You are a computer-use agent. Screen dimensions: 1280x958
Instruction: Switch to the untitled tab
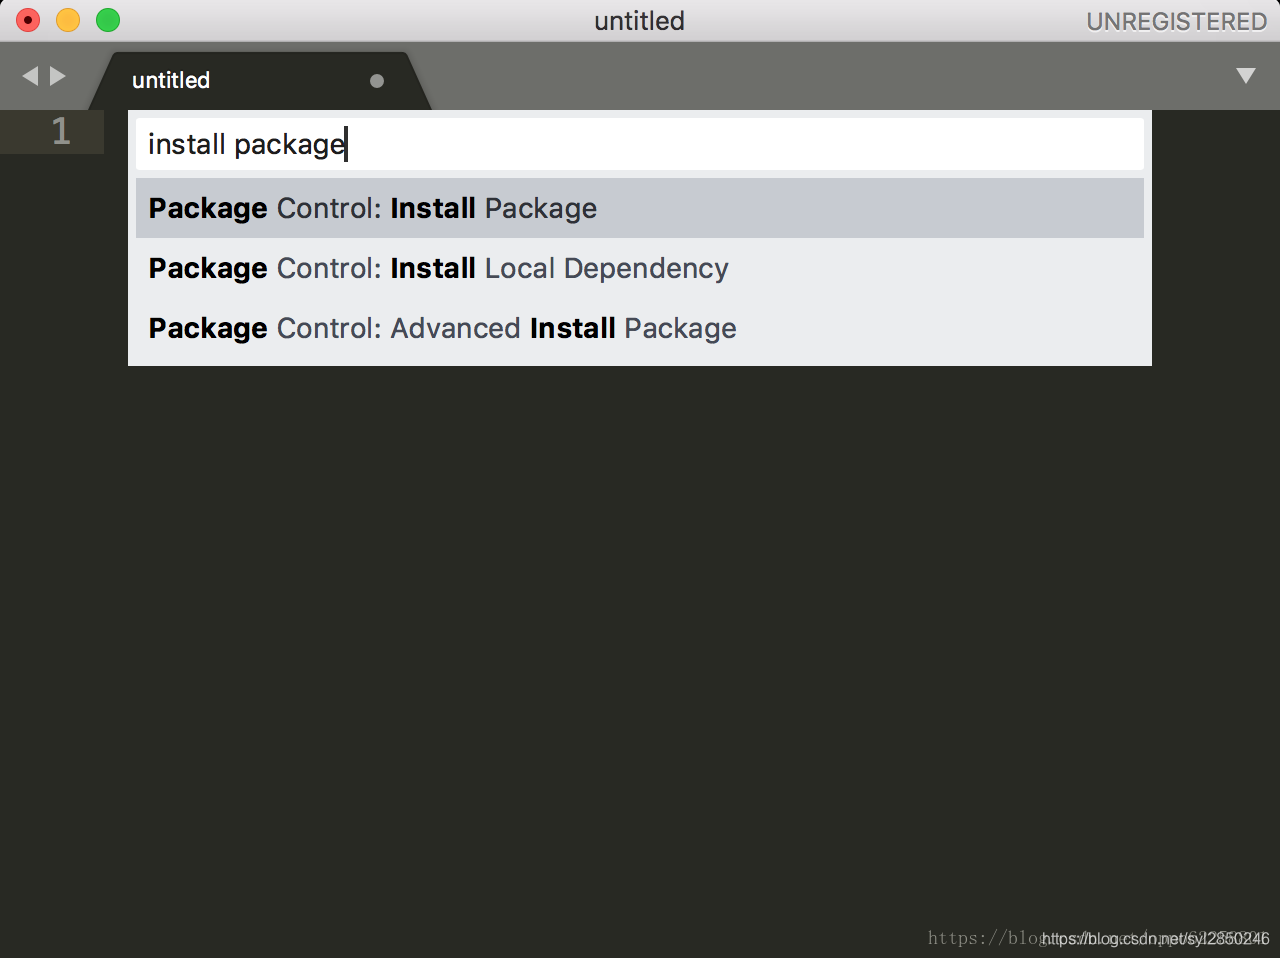pyautogui.click(x=260, y=80)
